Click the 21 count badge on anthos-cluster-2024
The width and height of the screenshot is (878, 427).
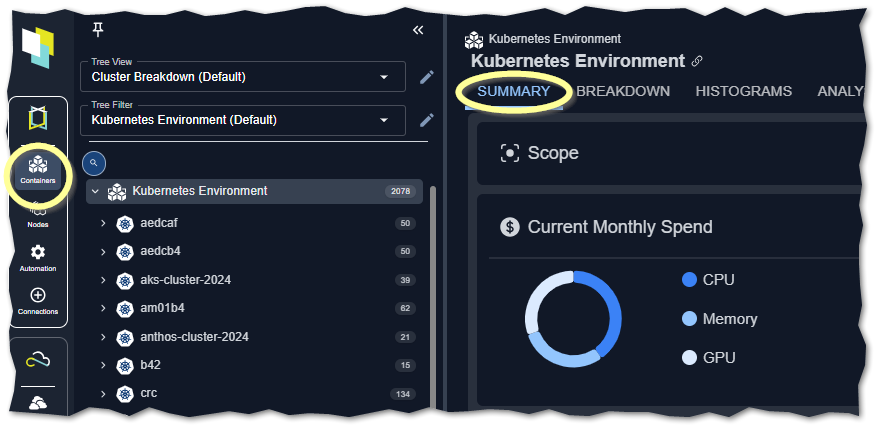click(x=405, y=337)
